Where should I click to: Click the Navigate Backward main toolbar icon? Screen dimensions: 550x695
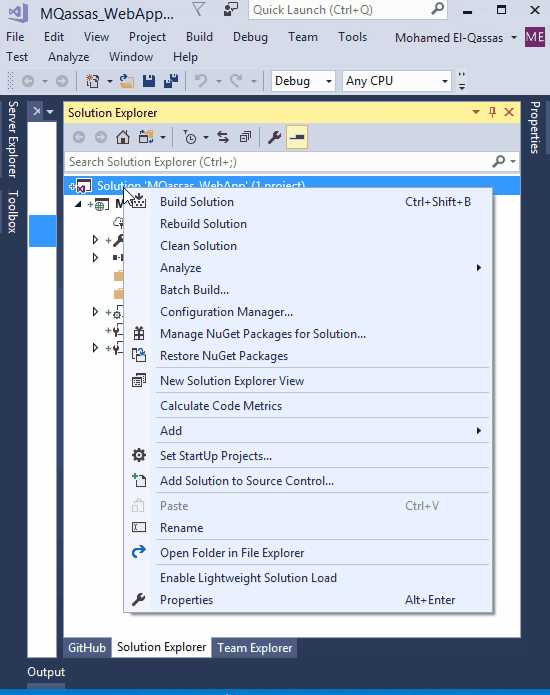coord(28,81)
